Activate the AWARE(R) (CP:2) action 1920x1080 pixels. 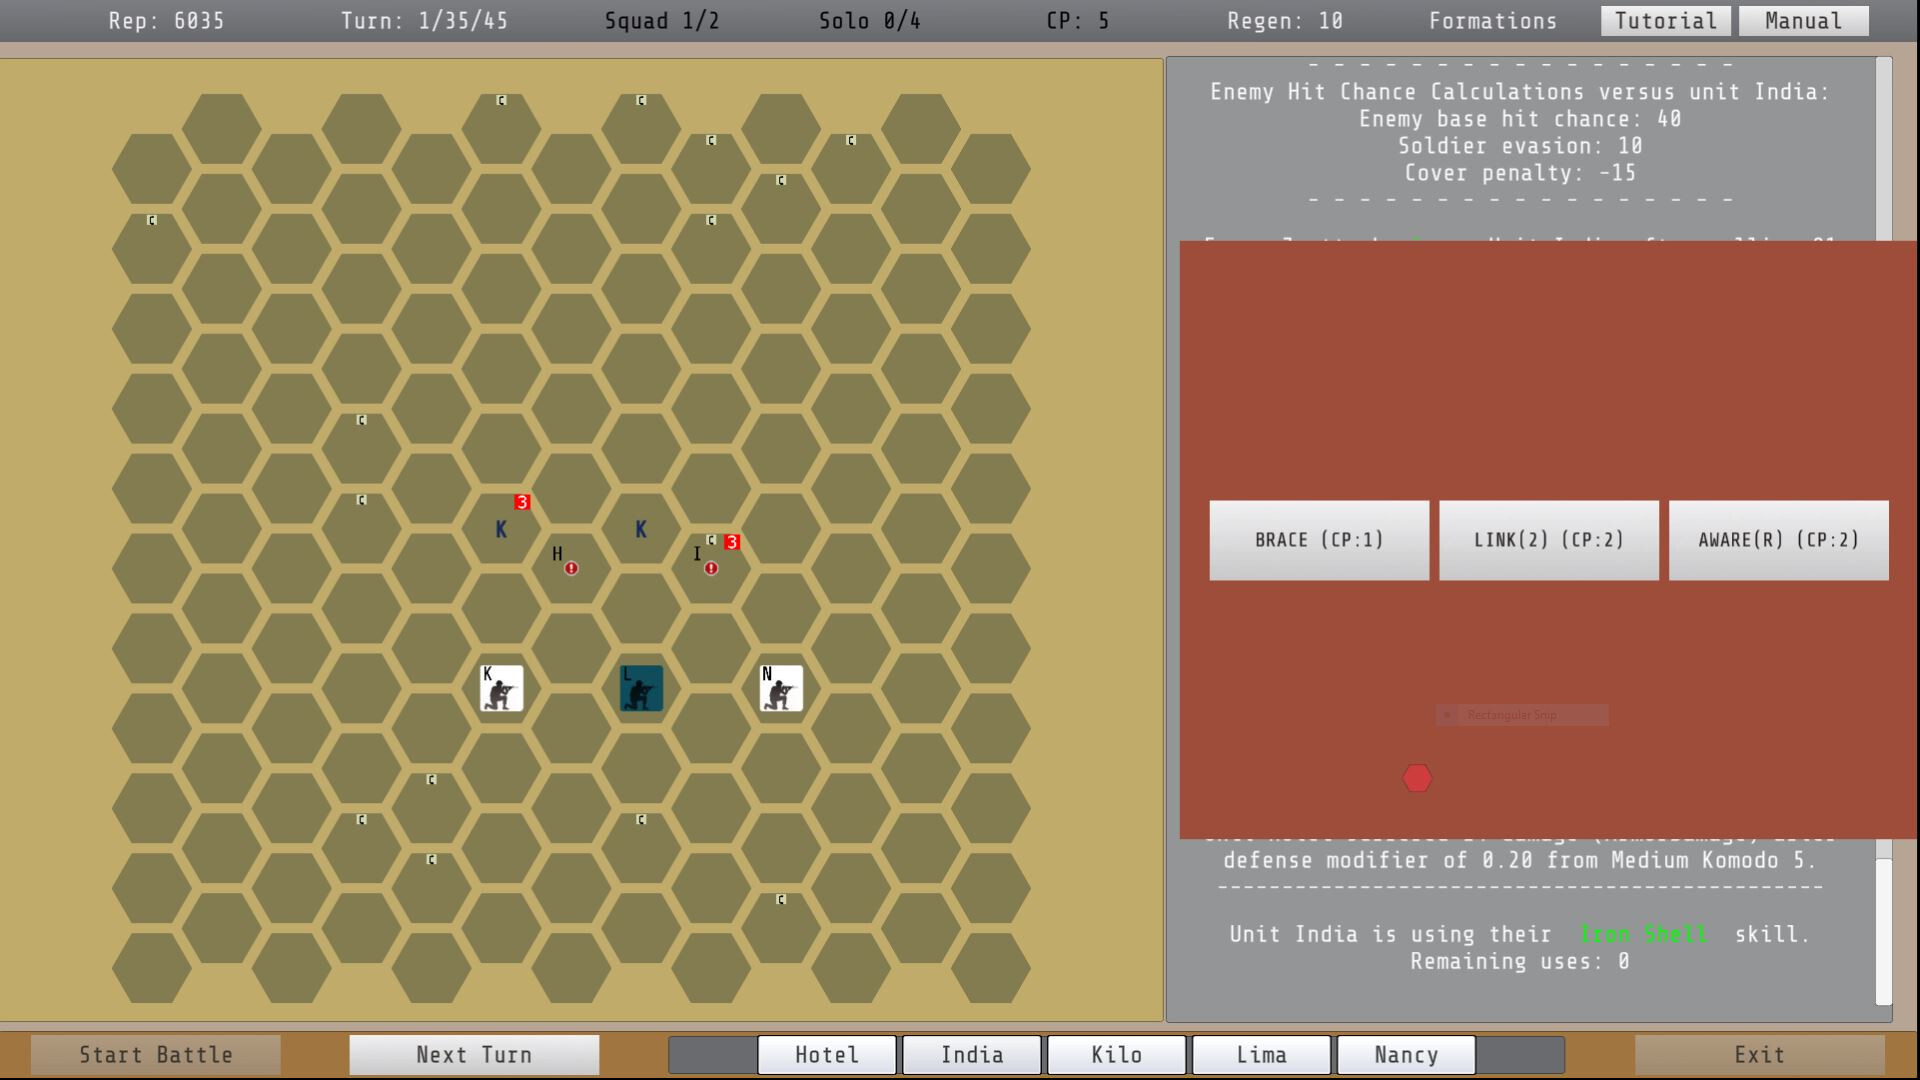[x=1779, y=540]
